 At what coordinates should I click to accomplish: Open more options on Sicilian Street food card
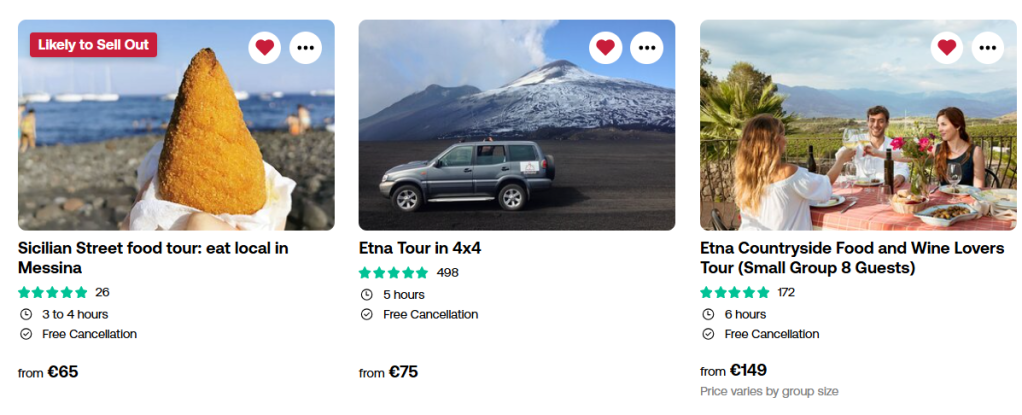click(x=306, y=47)
